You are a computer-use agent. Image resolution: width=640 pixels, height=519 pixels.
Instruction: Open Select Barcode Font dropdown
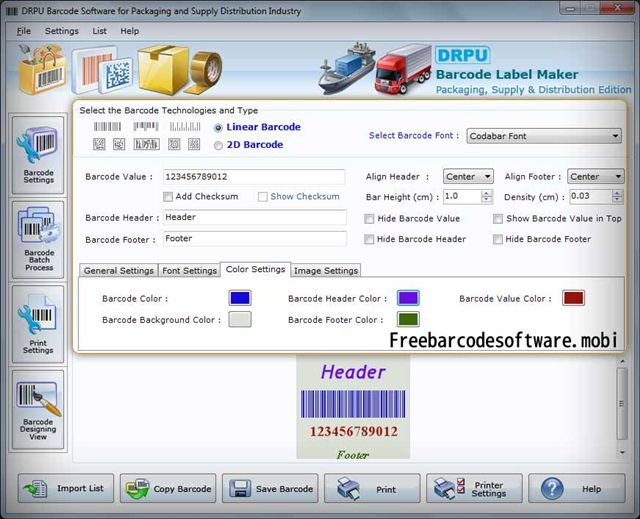pyautogui.click(x=544, y=136)
